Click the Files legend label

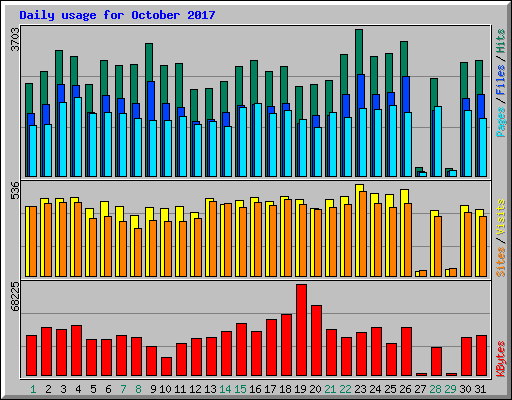501,80
